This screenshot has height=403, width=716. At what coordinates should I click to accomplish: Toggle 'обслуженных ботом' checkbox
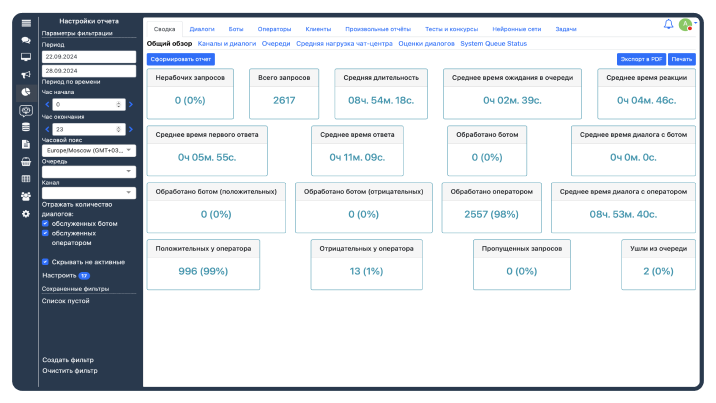(45, 224)
